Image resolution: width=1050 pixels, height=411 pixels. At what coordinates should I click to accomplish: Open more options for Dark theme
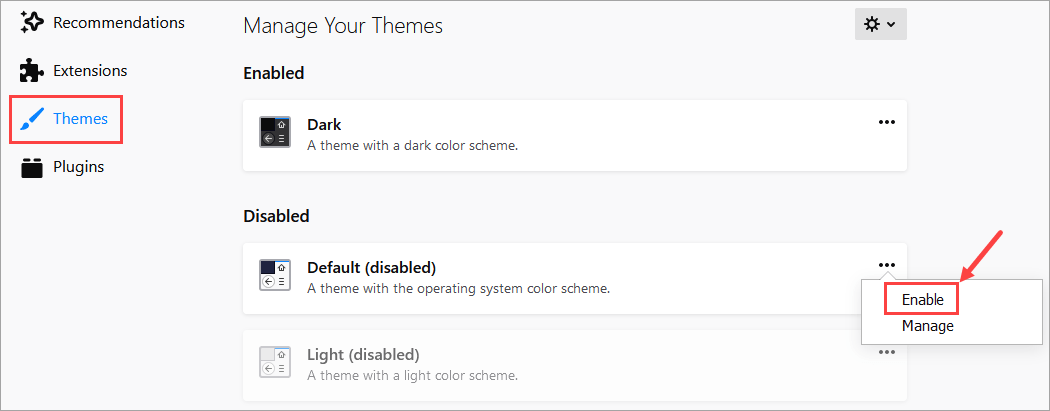pos(886,122)
